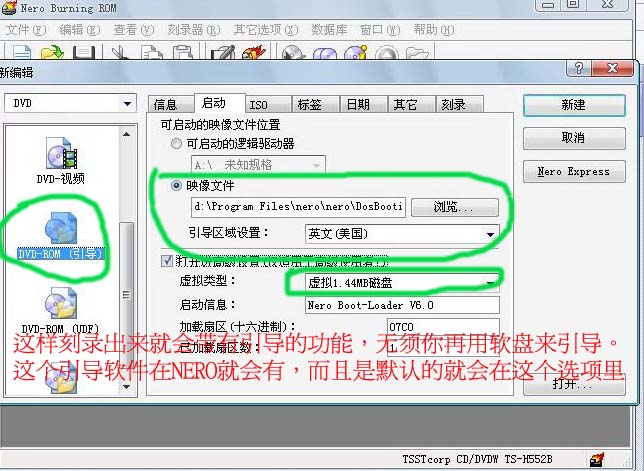Switch to the ISO tab
This screenshot has width=644, height=471.
269,104
